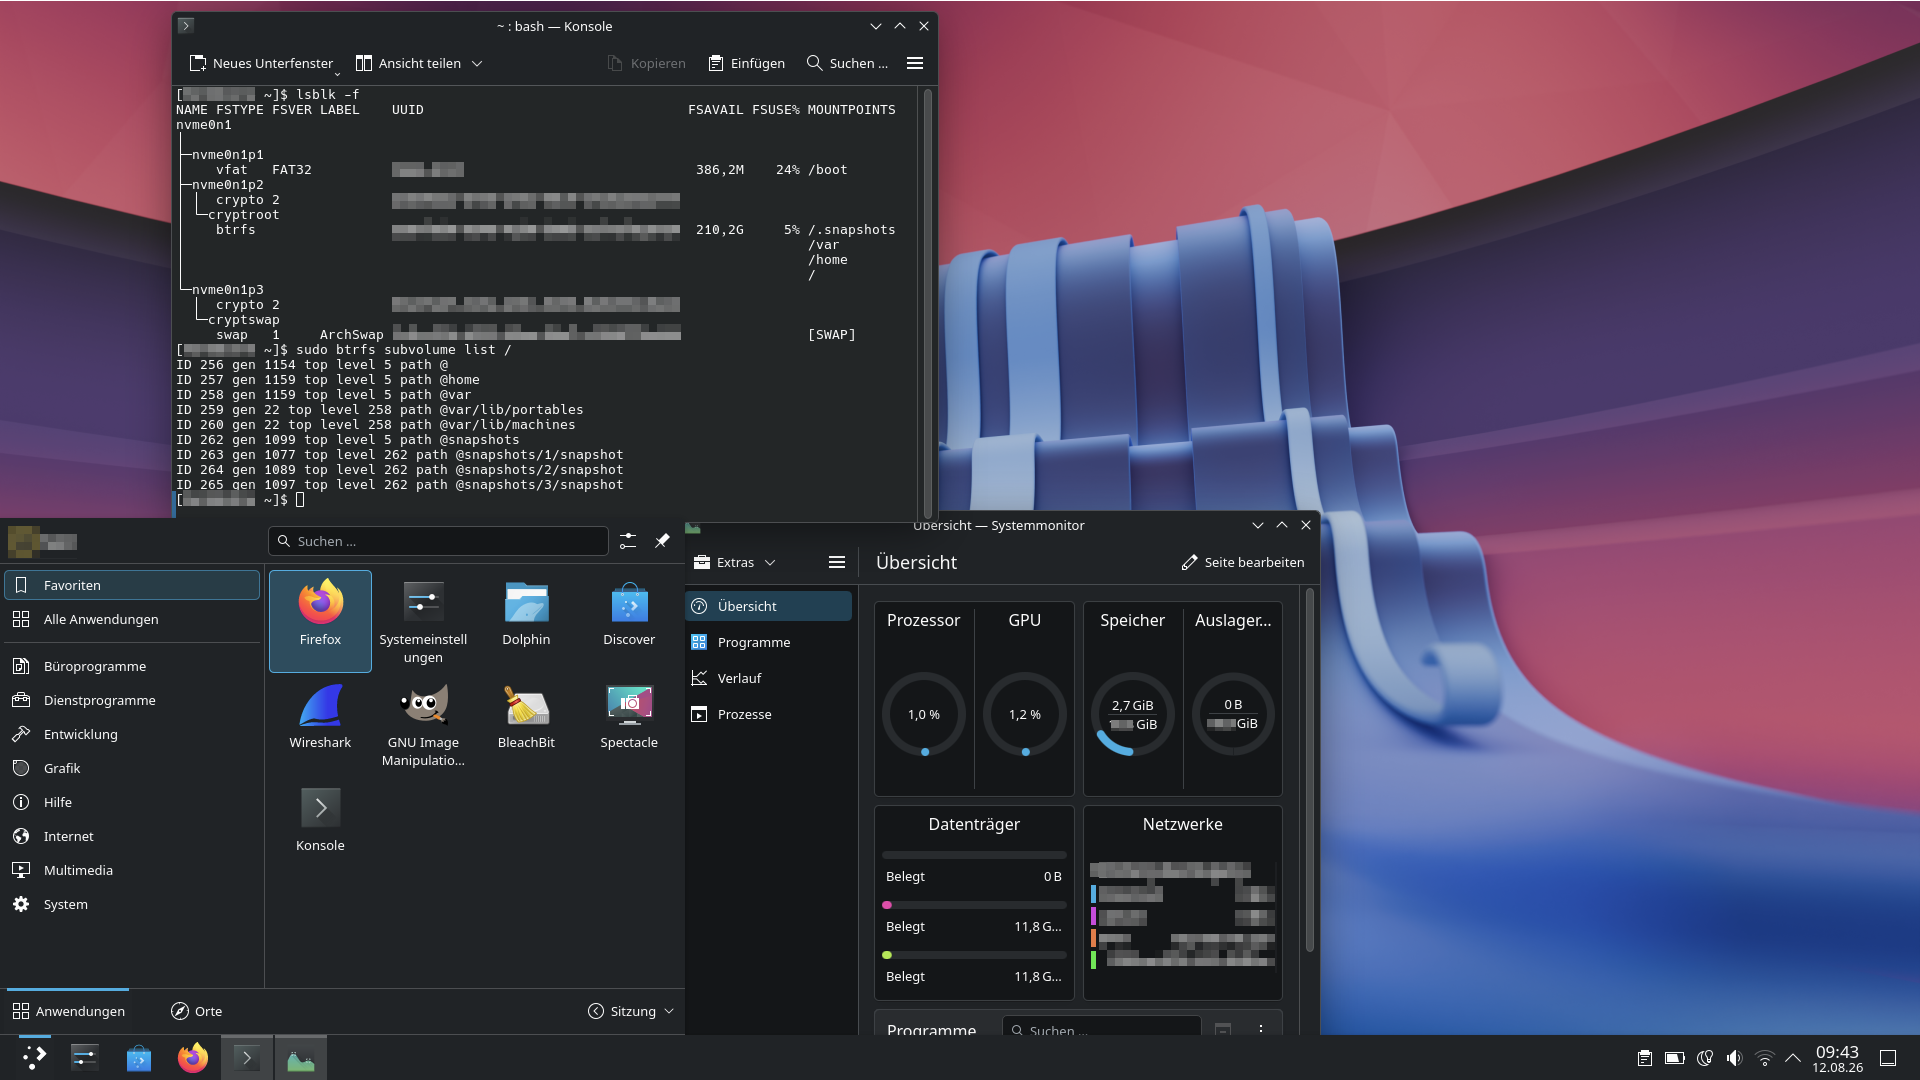The height and width of the screenshot is (1080, 1920).
Task: Click Einfügen in the Konsole toolbar
Action: [746, 63]
